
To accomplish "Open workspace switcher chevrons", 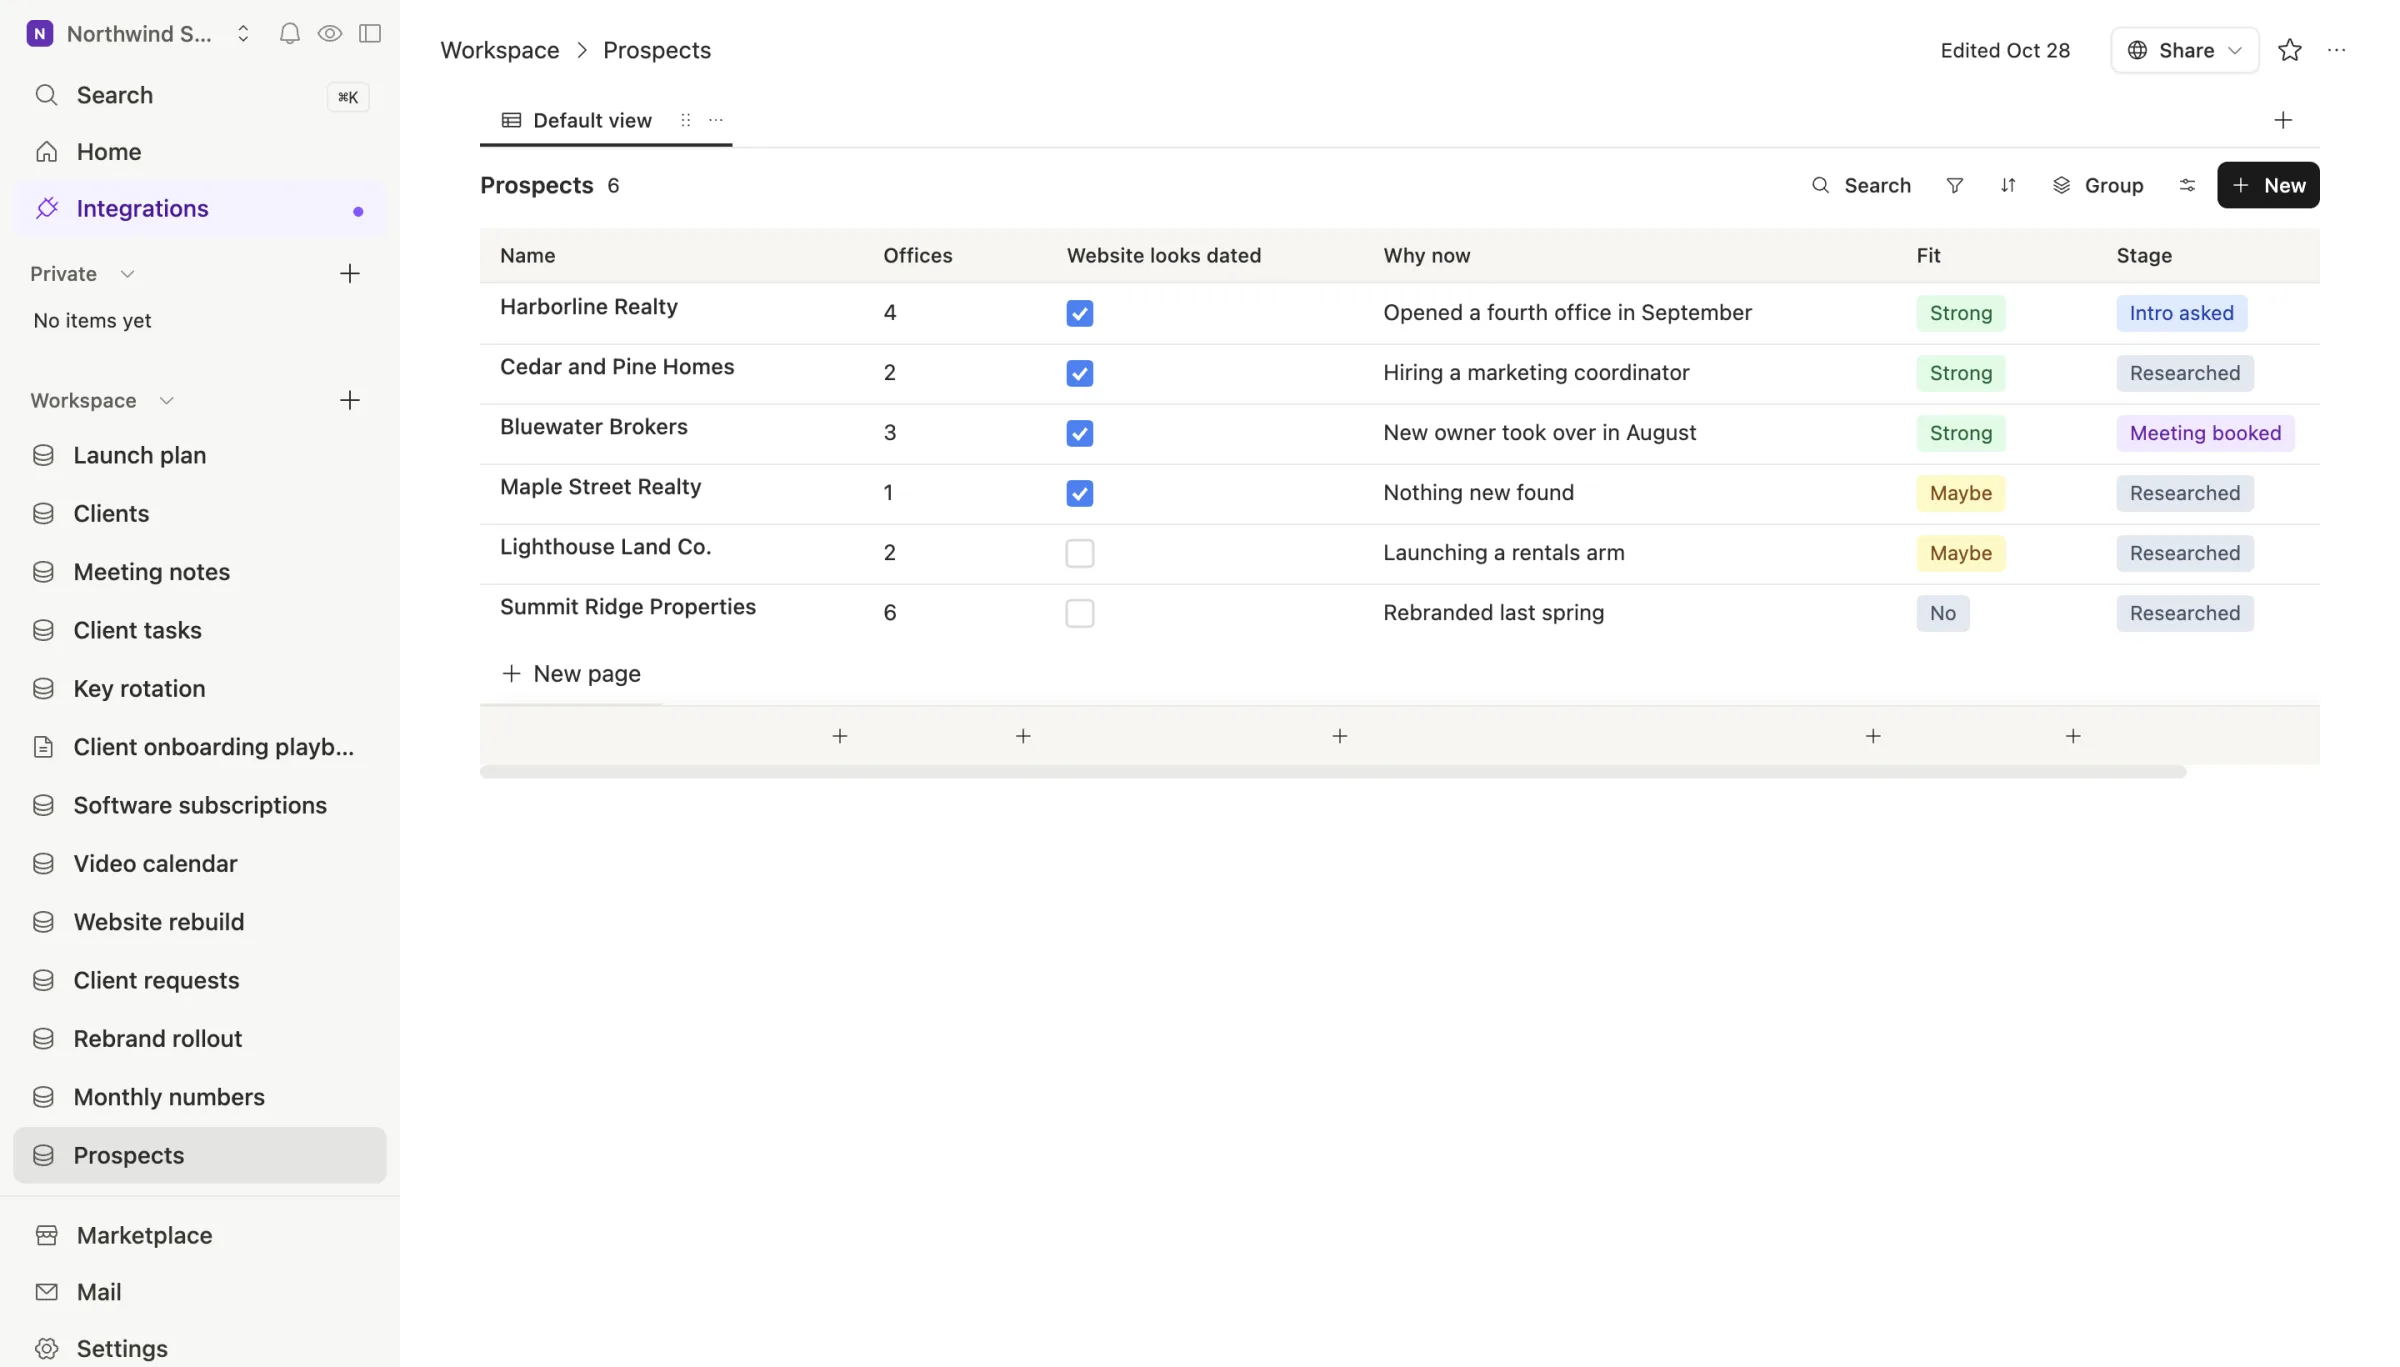I will 243,34.
